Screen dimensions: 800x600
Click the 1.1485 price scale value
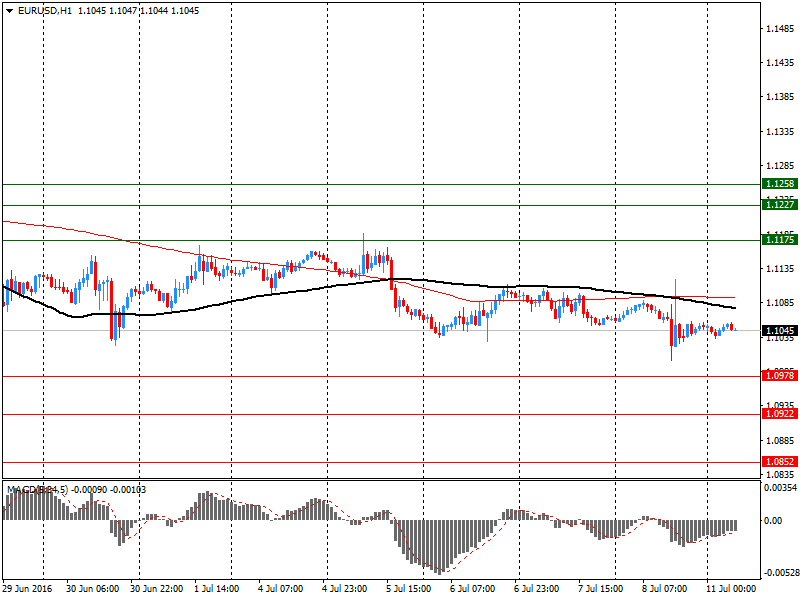780,29
